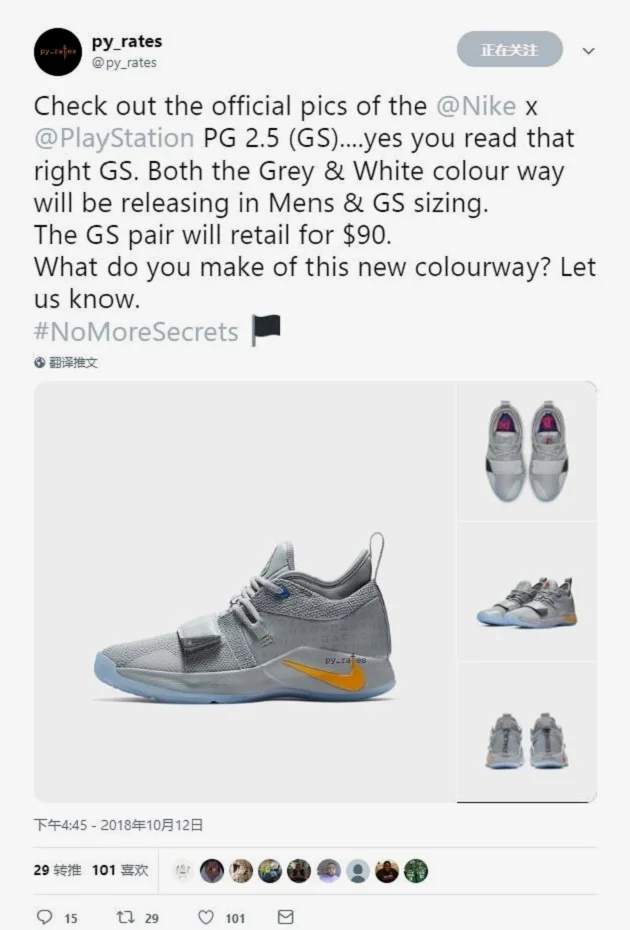Open the top-down shoes thumbnail

tap(527, 451)
